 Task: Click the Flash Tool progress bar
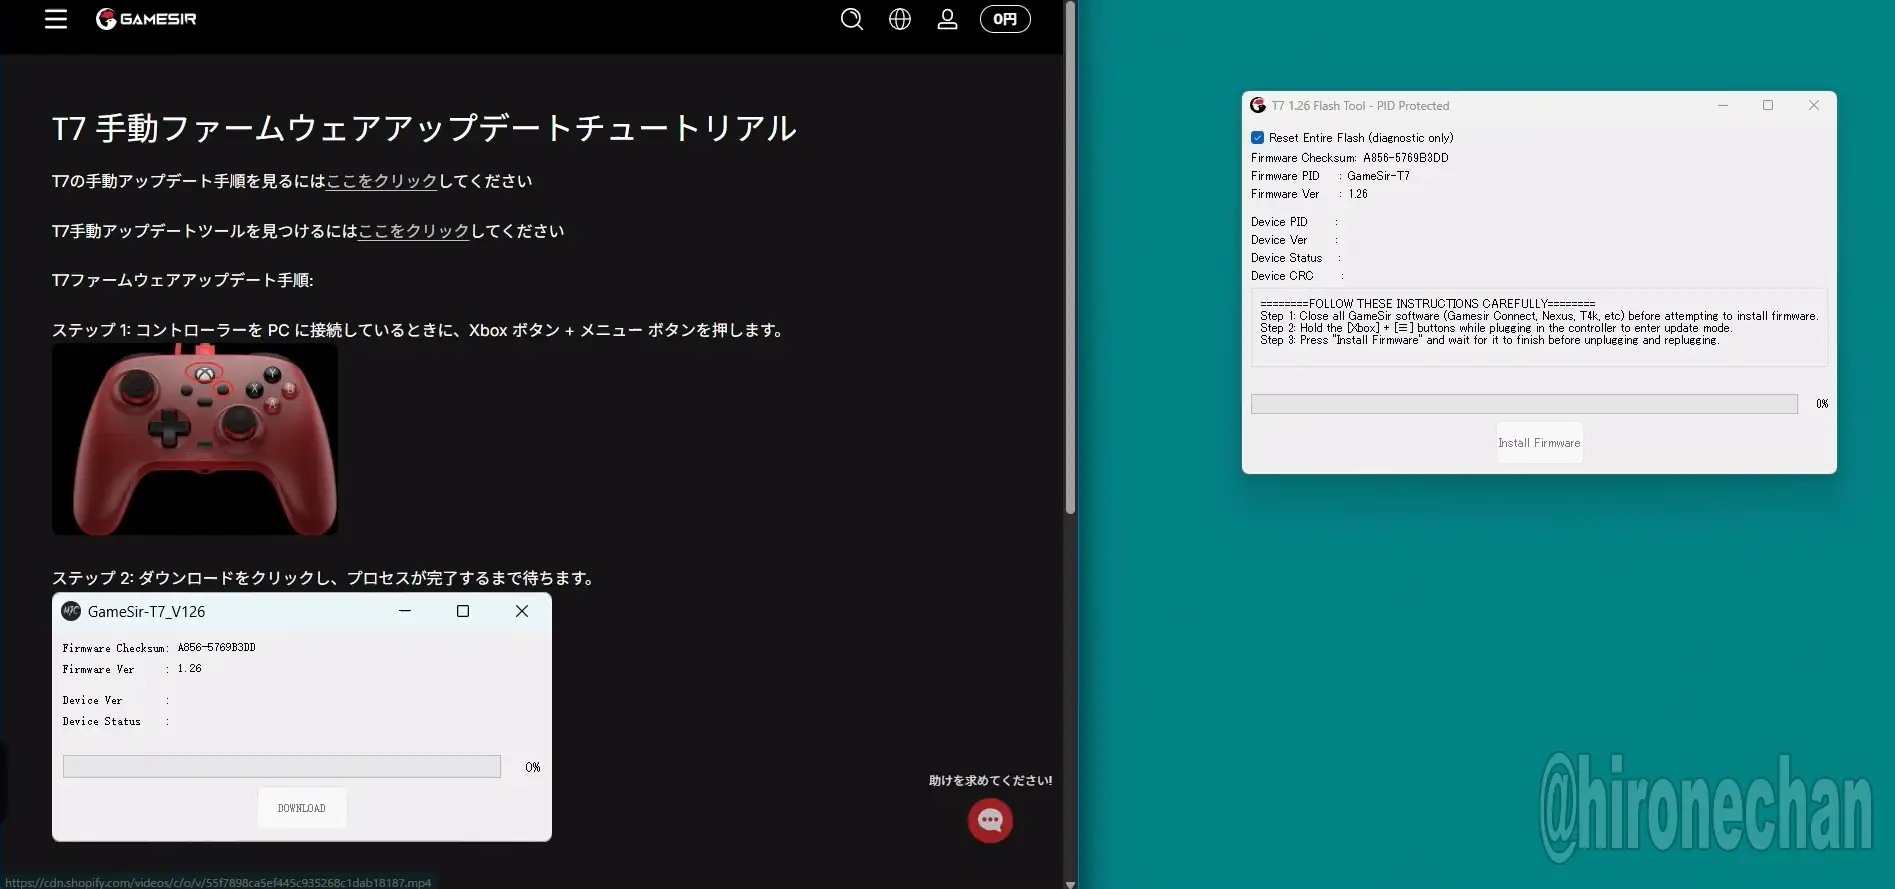coord(1523,404)
